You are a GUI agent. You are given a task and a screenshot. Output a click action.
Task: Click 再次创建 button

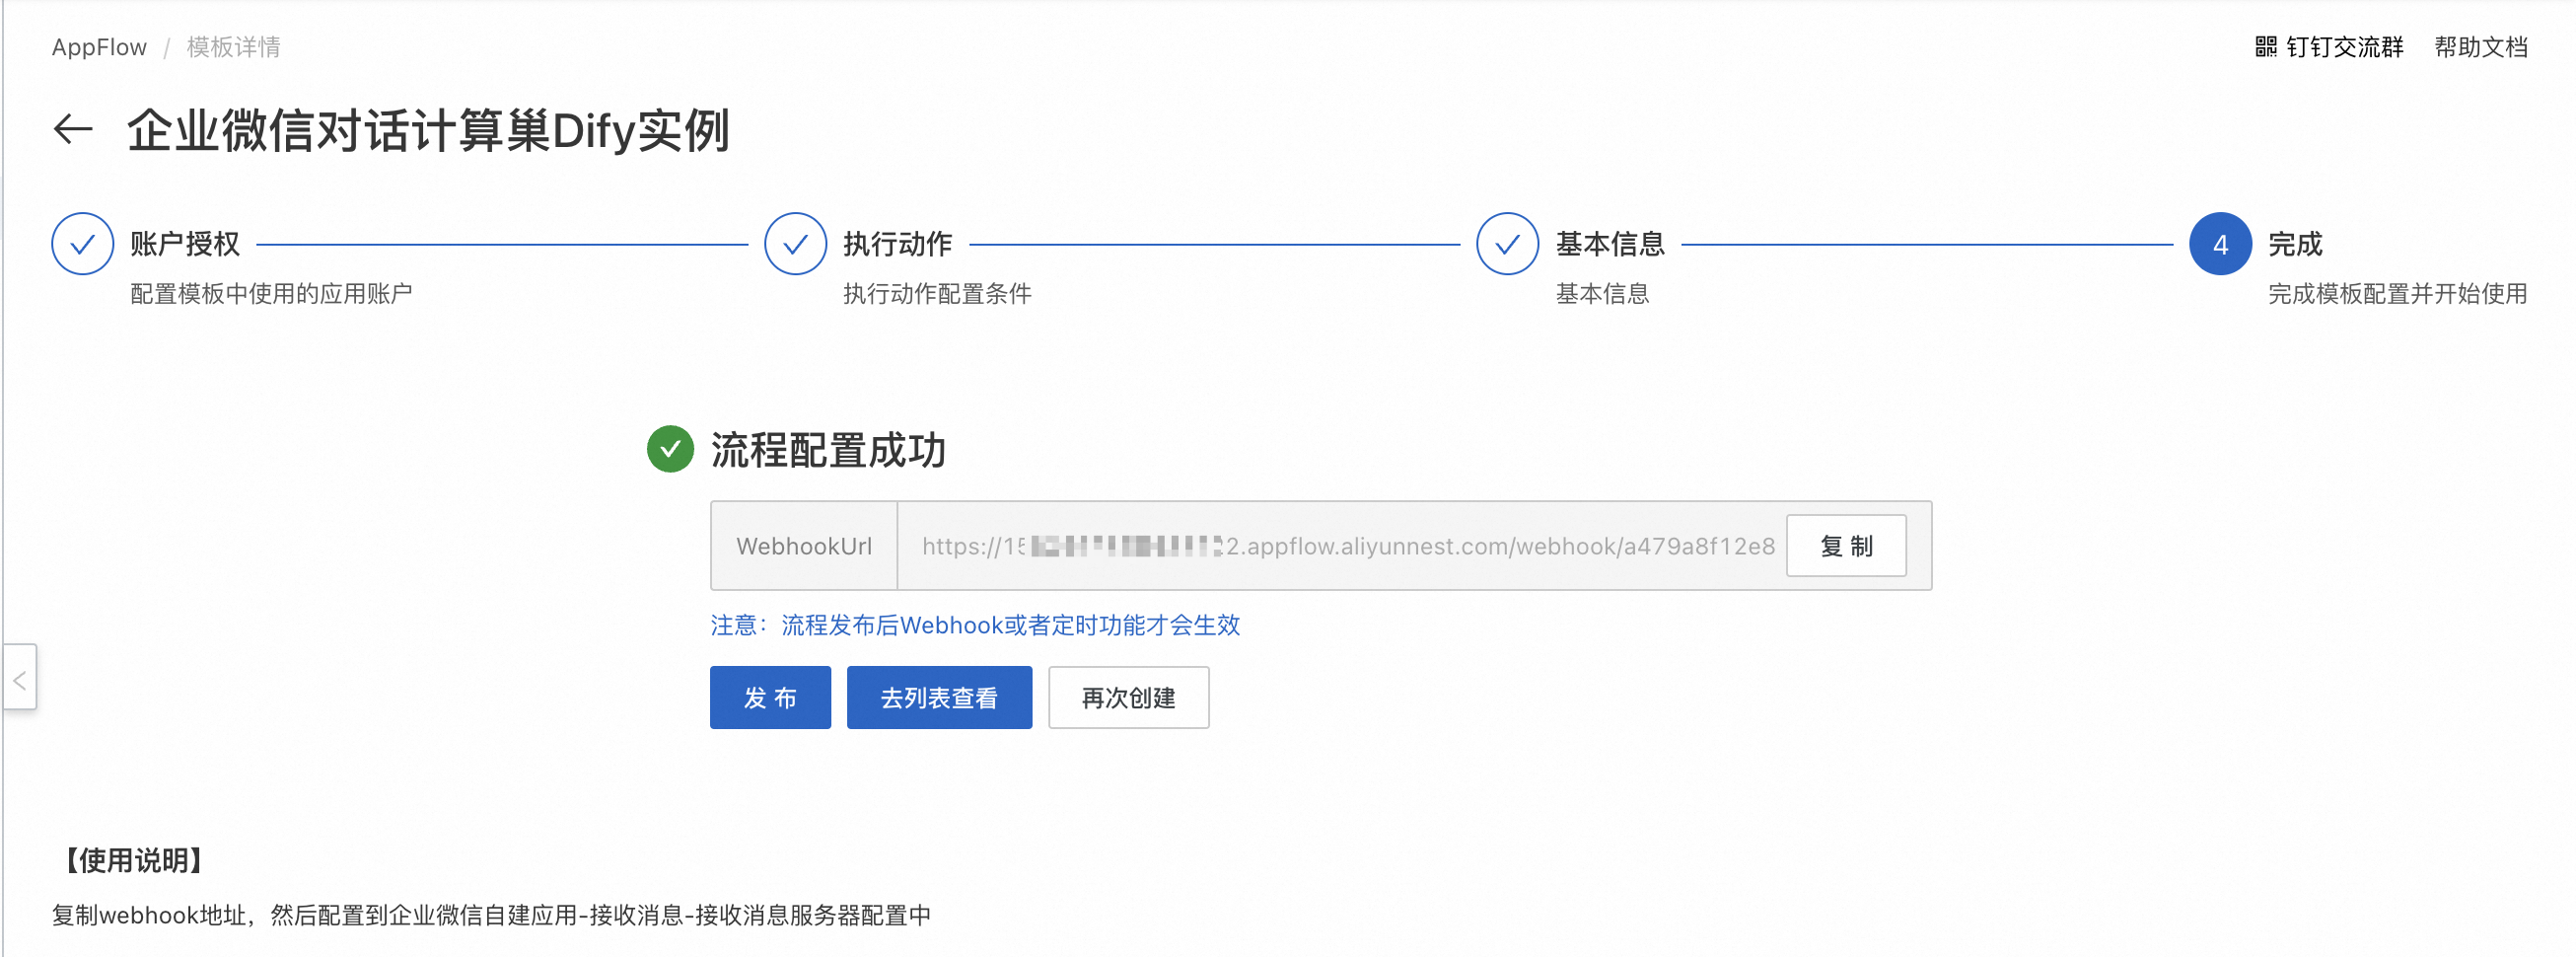click(x=1128, y=697)
